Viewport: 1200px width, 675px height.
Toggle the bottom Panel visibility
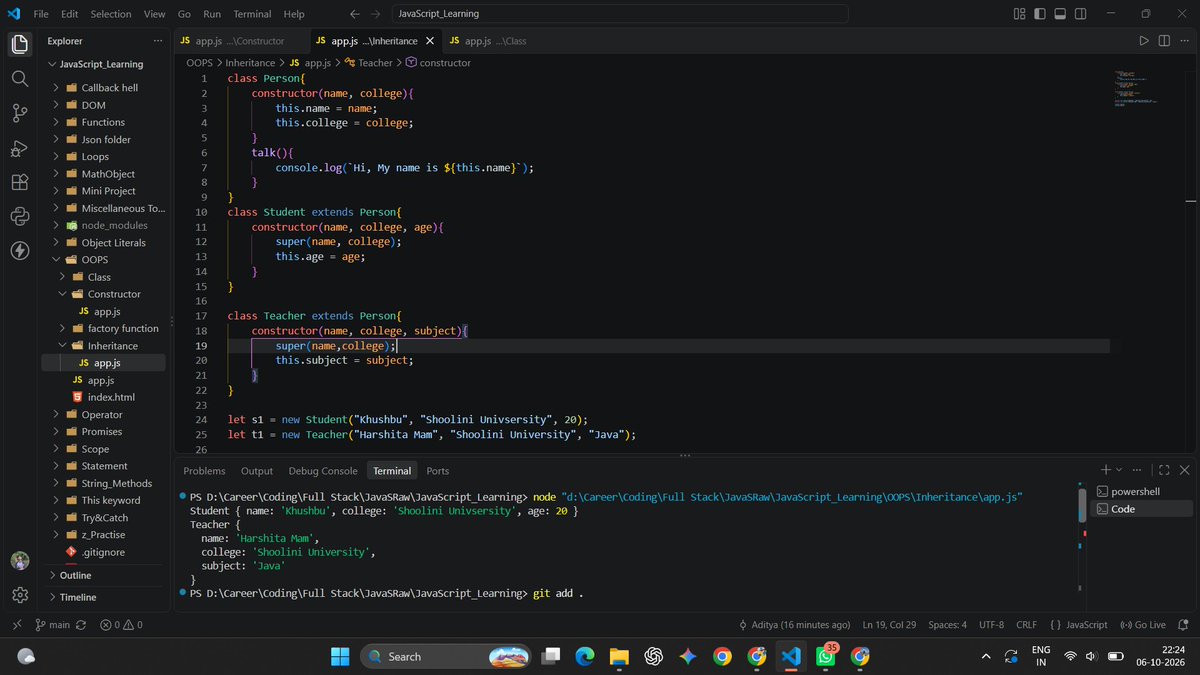pos(1060,14)
